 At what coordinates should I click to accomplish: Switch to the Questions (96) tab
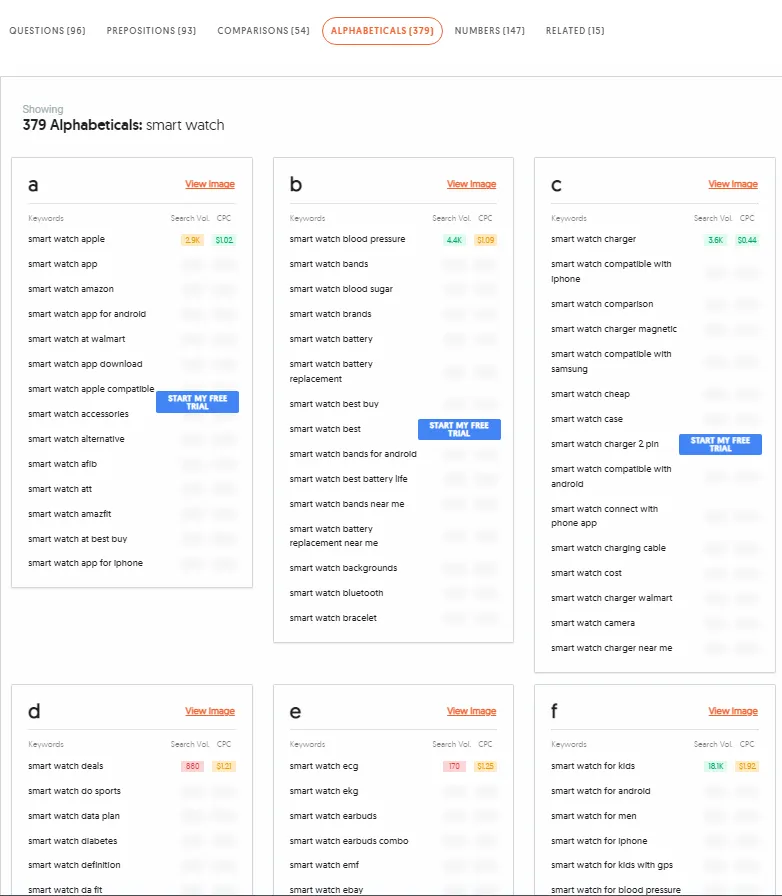click(47, 31)
